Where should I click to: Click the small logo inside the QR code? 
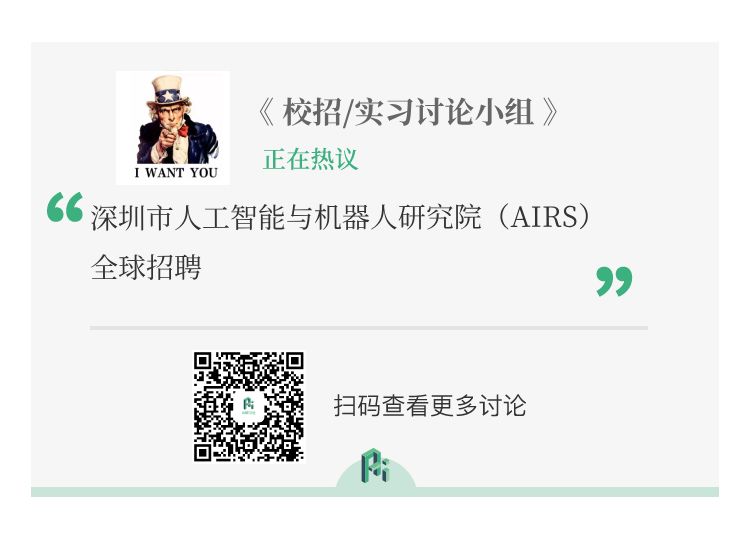(249, 407)
